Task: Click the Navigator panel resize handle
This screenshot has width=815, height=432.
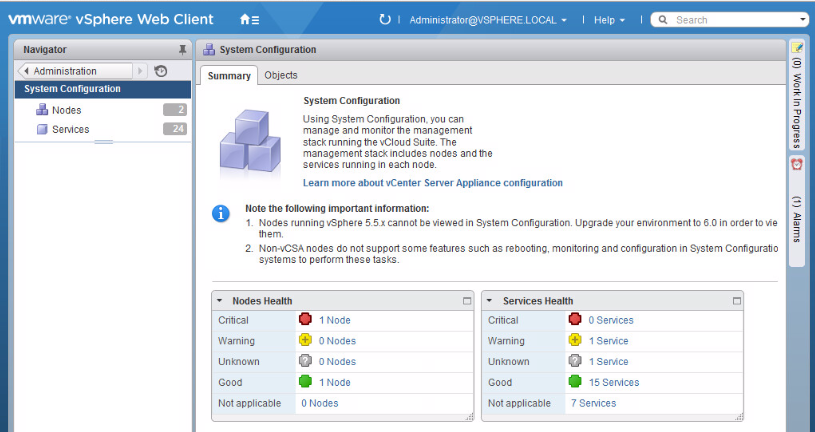Action: (103, 141)
